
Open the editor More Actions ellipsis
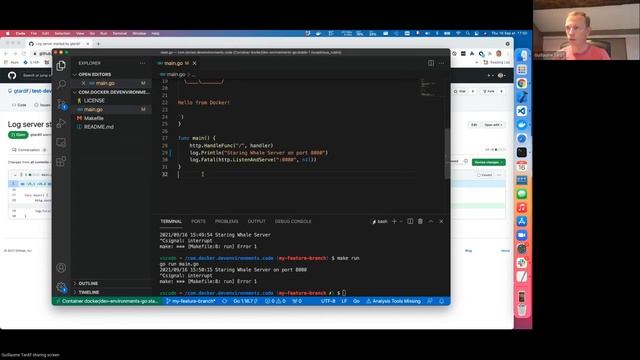[441, 63]
